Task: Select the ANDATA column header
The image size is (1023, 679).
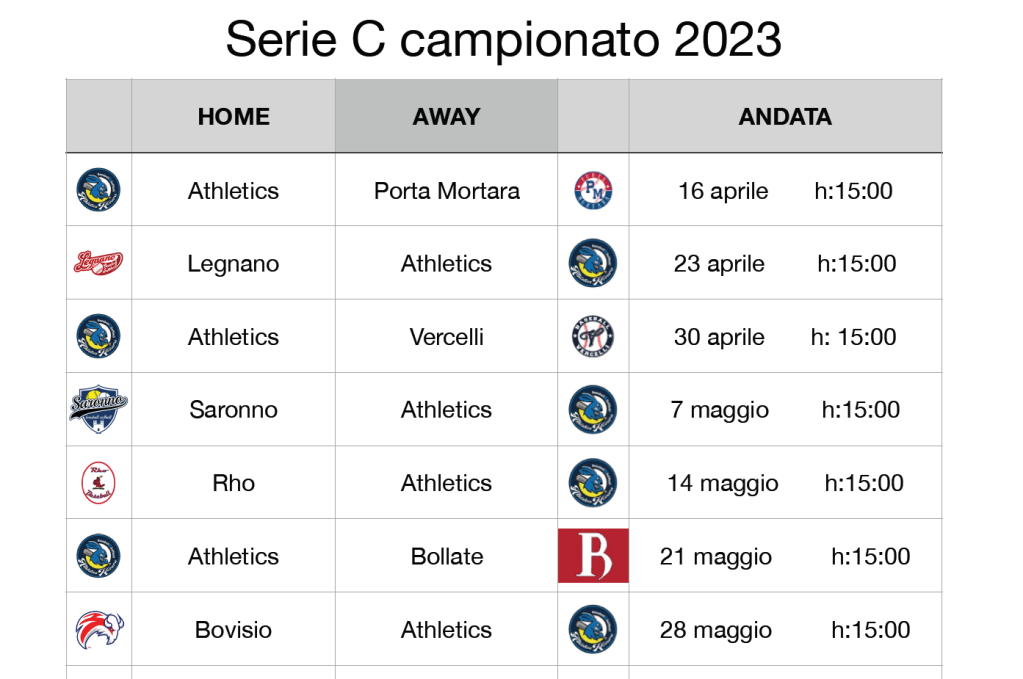Action: [x=785, y=117]
